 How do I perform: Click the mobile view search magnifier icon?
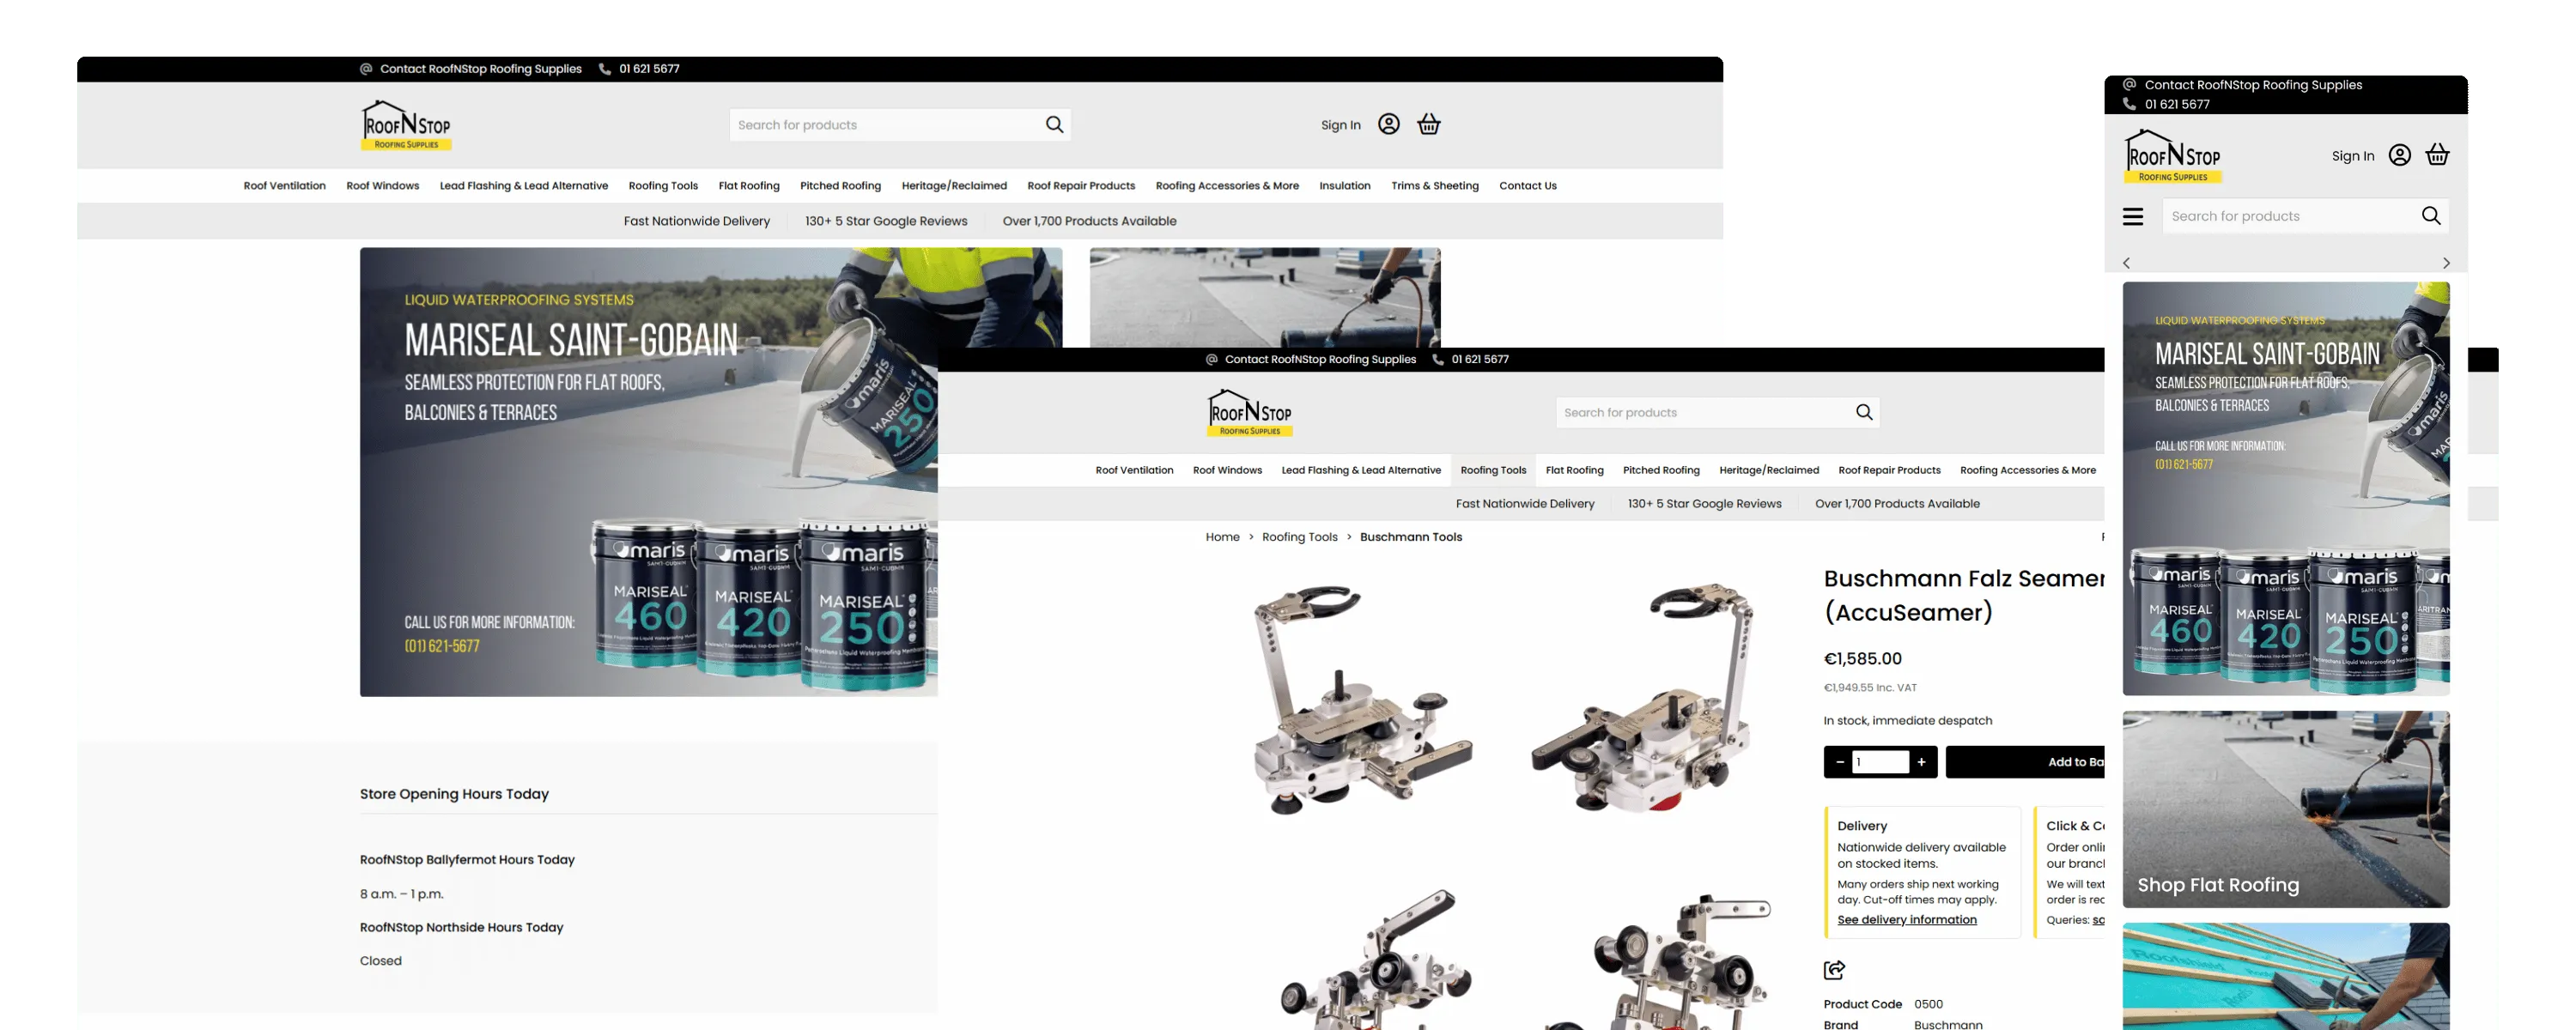(2431, 216)
